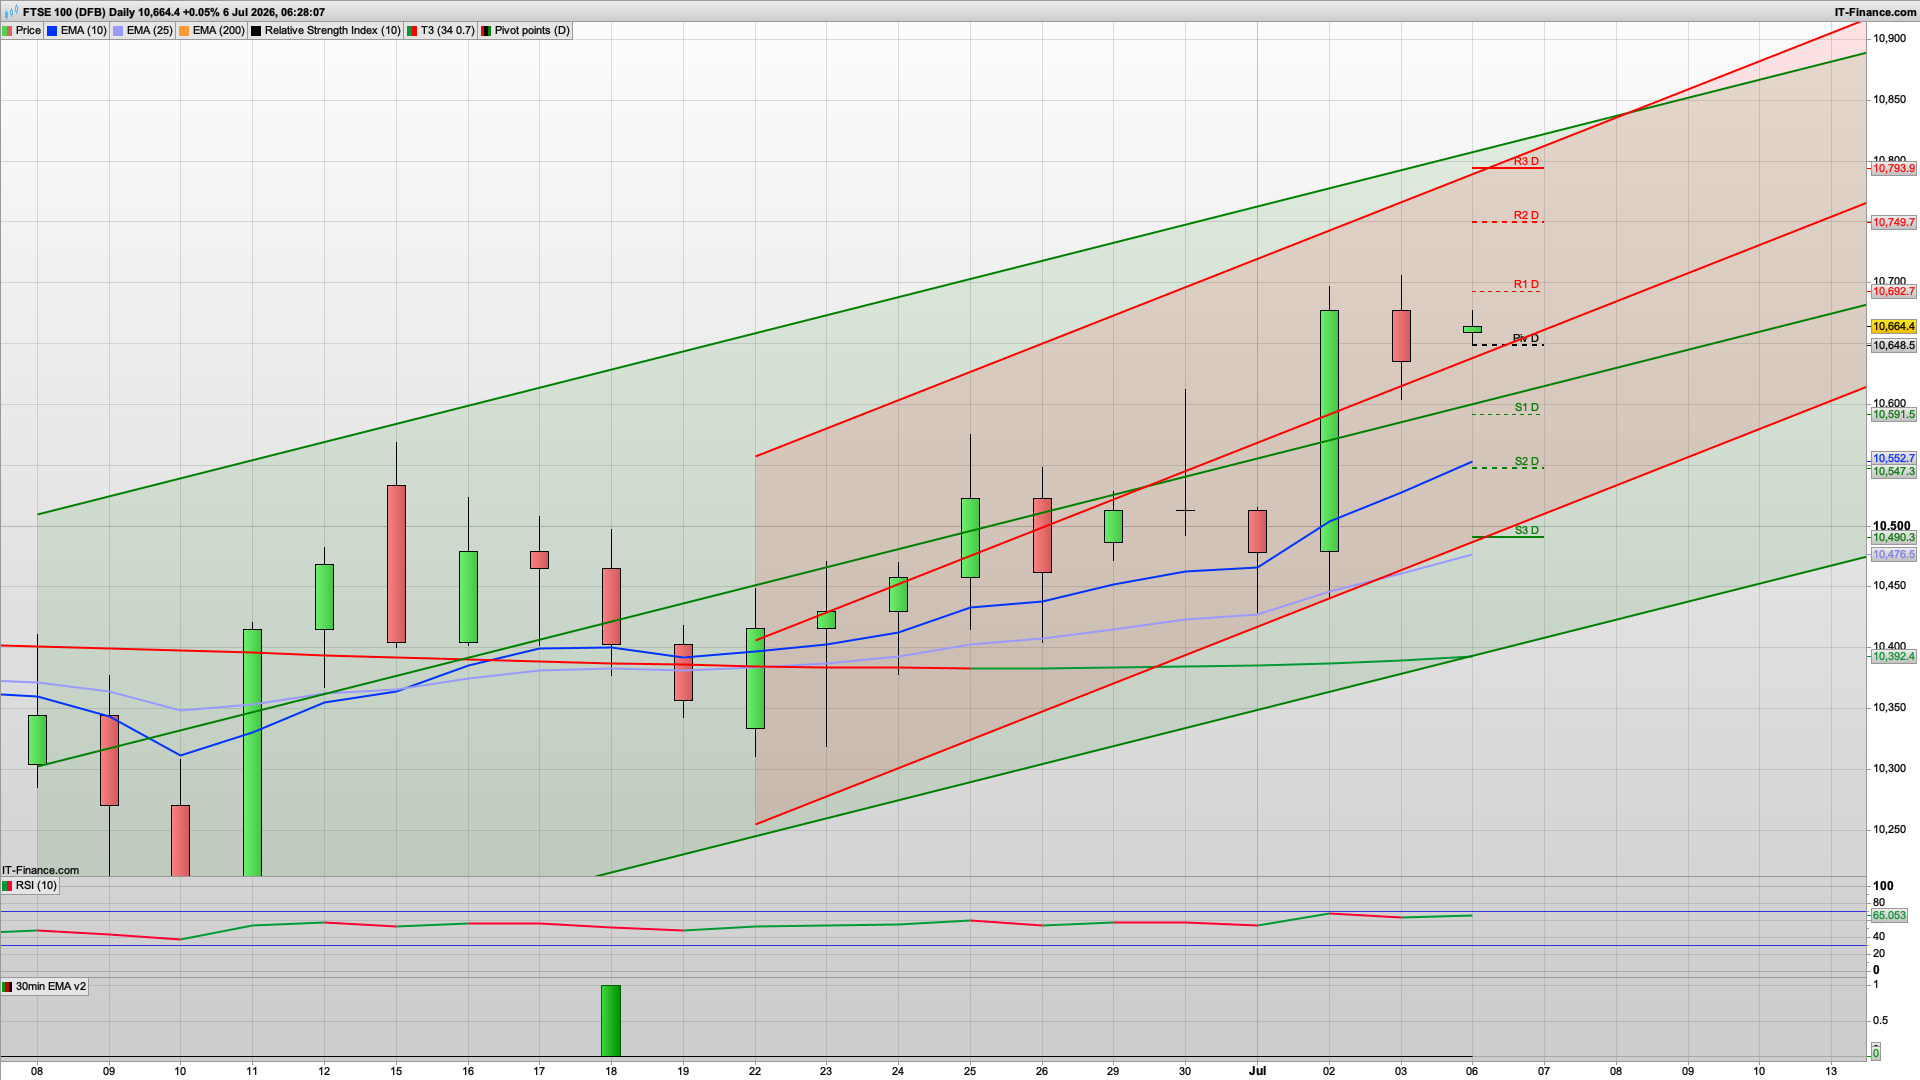Click the 10,547.3 price tag on axis

tap(1893, 472)
